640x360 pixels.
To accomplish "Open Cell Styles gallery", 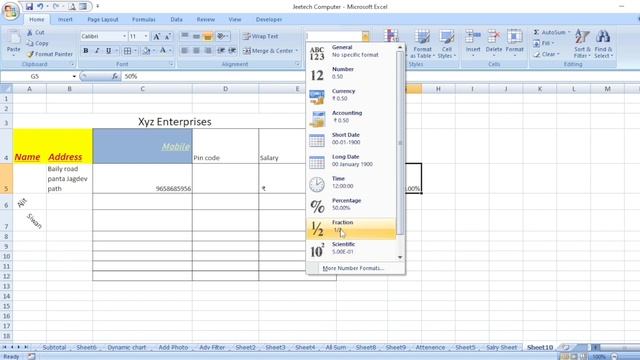I will pos(446,44).
